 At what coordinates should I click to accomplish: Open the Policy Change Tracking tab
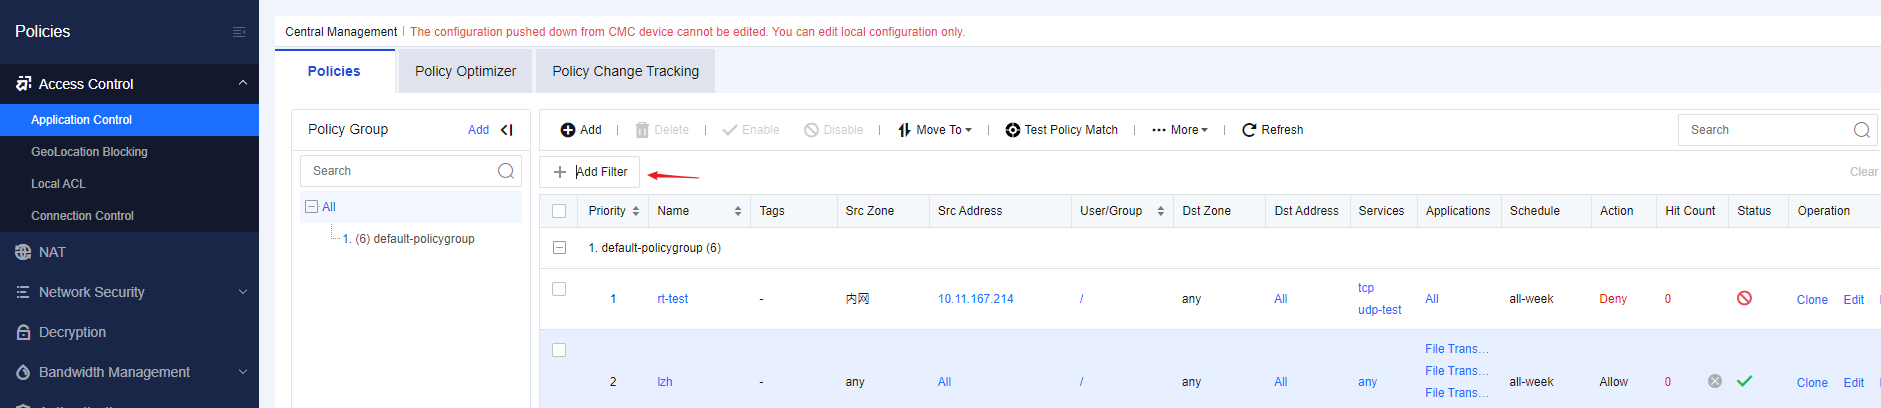[625, 71]
